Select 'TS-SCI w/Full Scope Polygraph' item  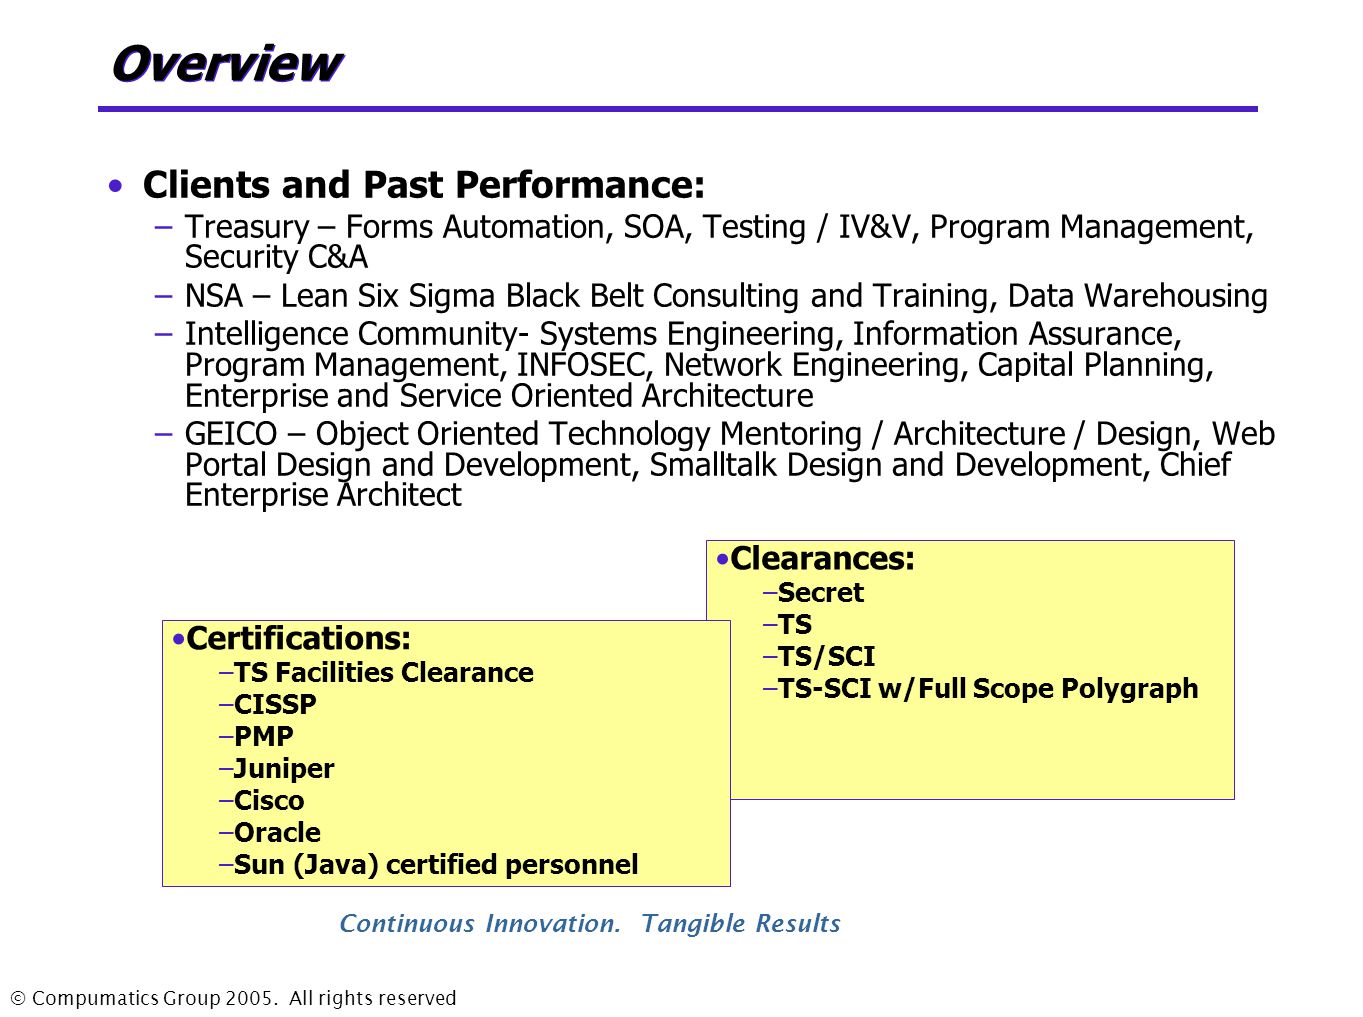pyautogui.click(x=988, y=688)
